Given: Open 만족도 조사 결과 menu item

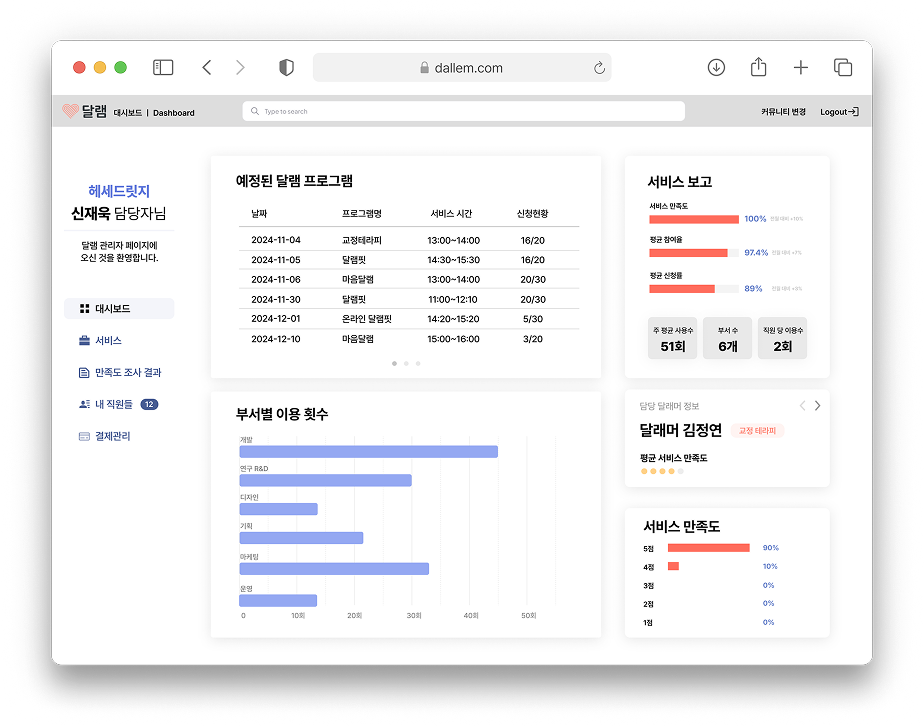Looking at the screenshot, I should [x=120, y=372].
